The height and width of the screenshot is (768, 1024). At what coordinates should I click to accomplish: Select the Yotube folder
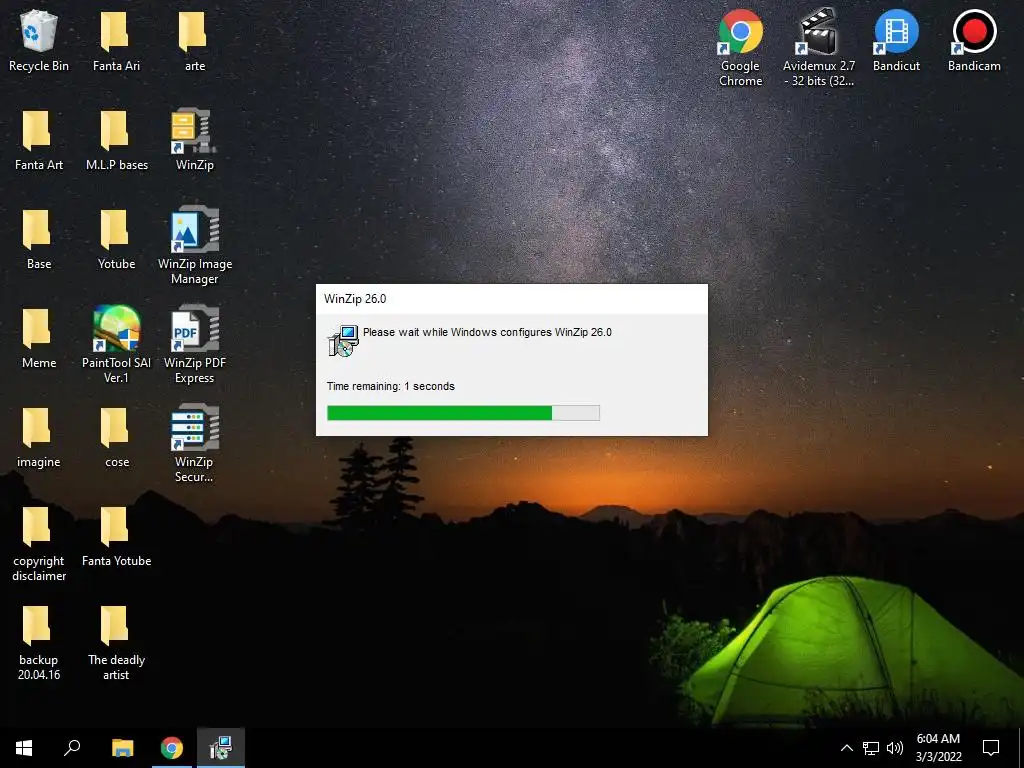116,239
